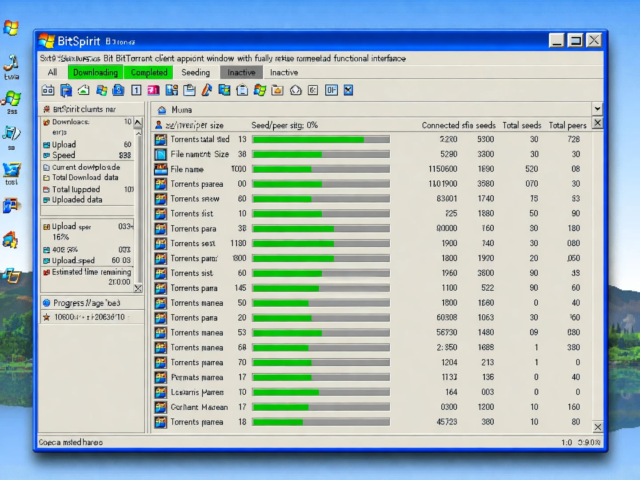This screenshot has height=480, width=640.
Task: Click the icon of 'File namsnt Size' row
Action: [160, 154]
